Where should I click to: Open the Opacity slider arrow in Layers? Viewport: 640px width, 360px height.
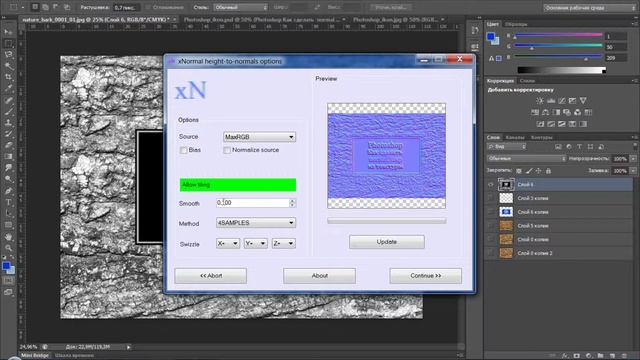[x=633, y=158]
